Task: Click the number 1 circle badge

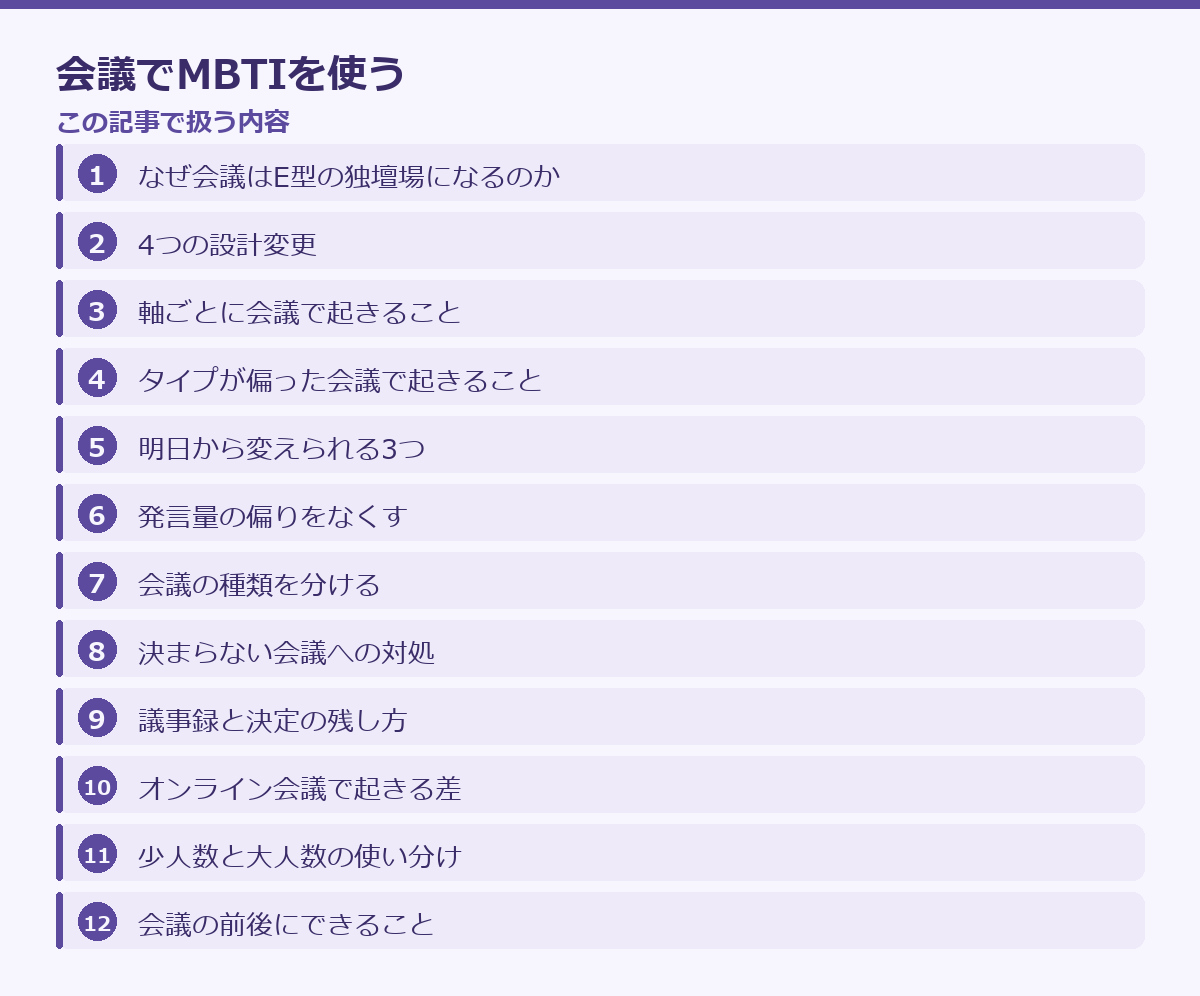Action: tap(97, 175)
